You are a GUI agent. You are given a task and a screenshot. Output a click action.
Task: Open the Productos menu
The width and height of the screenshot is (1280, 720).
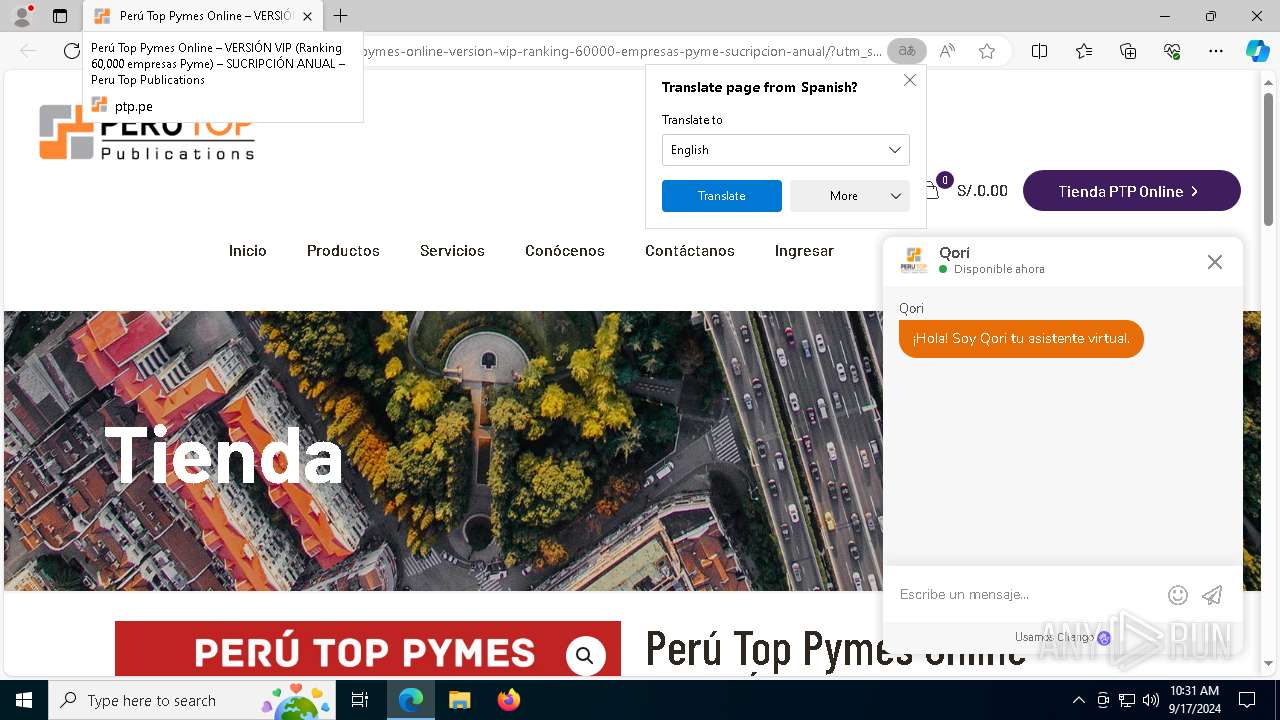(343, 251)
